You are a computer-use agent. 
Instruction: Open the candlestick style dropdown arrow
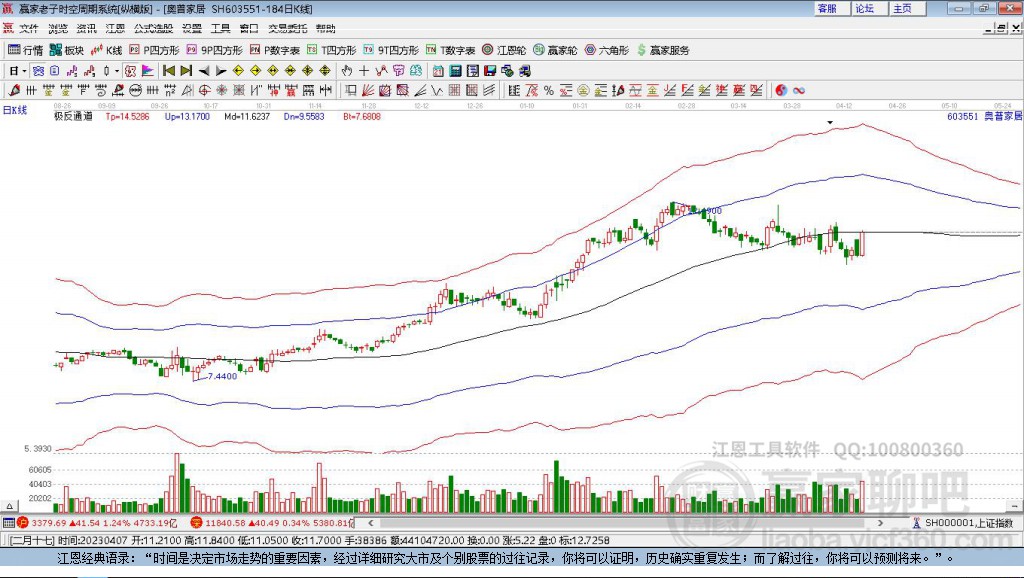click(117, 71)
